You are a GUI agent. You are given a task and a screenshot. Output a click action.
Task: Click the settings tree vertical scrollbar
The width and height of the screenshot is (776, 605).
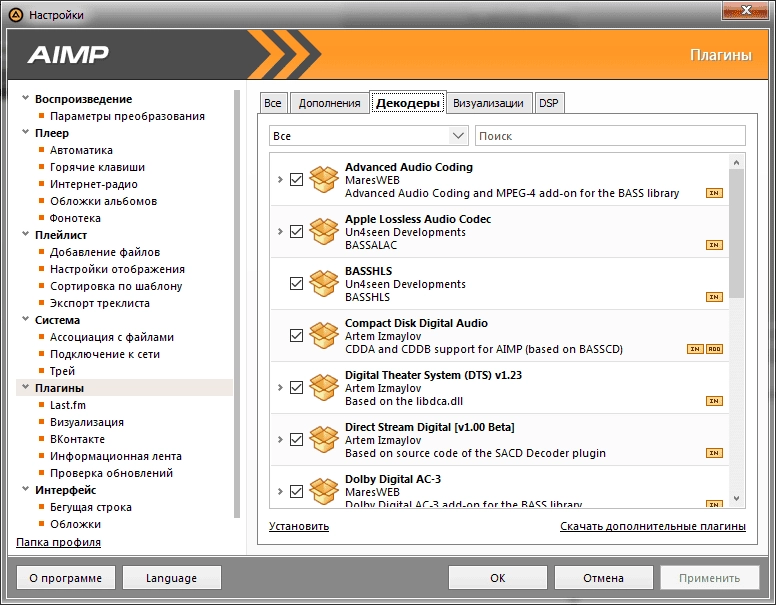coord(237,303)
